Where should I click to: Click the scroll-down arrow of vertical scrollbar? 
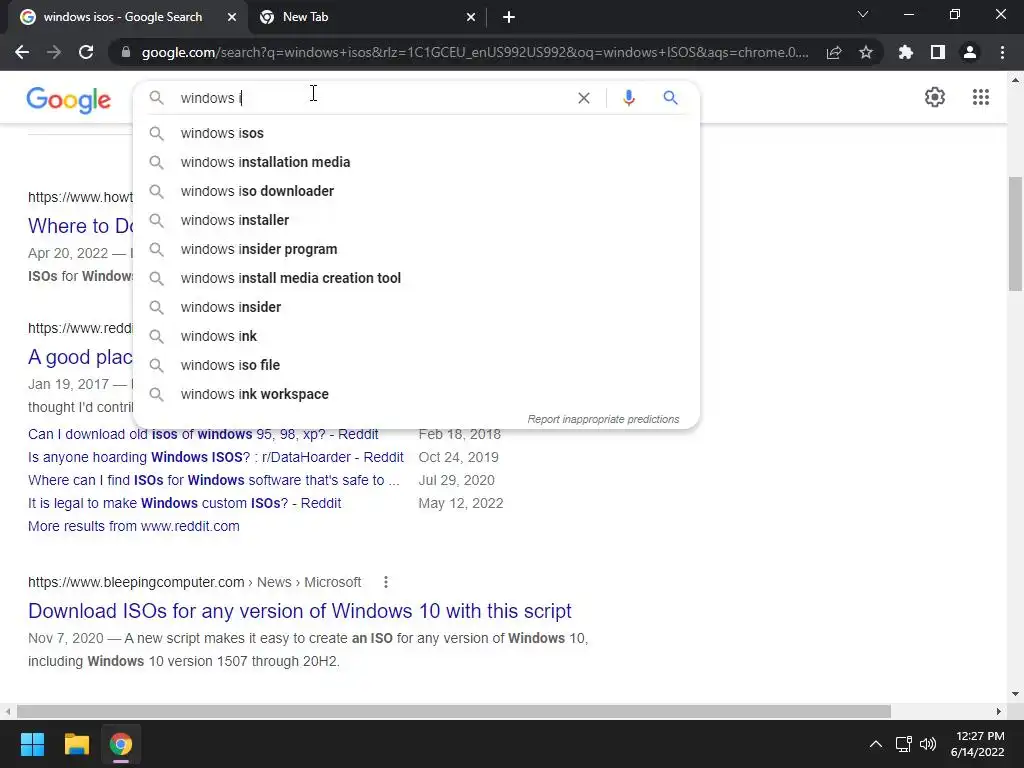click(x=1015, y=694)
